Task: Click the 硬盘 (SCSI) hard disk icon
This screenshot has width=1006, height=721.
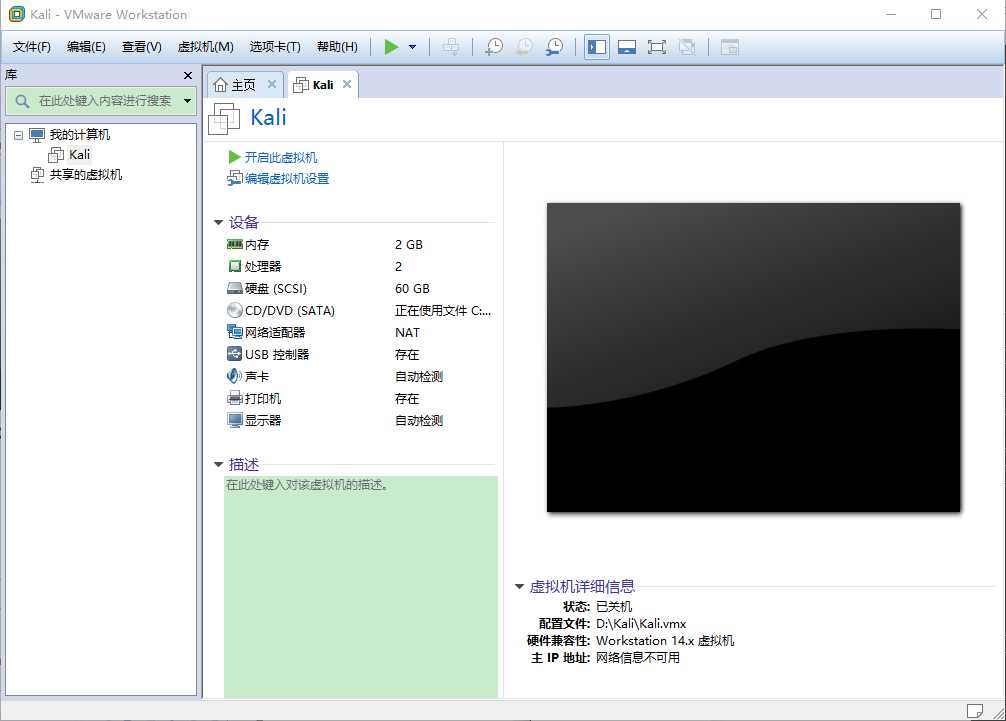Action: pyautogui.click(x=235, y=289)
